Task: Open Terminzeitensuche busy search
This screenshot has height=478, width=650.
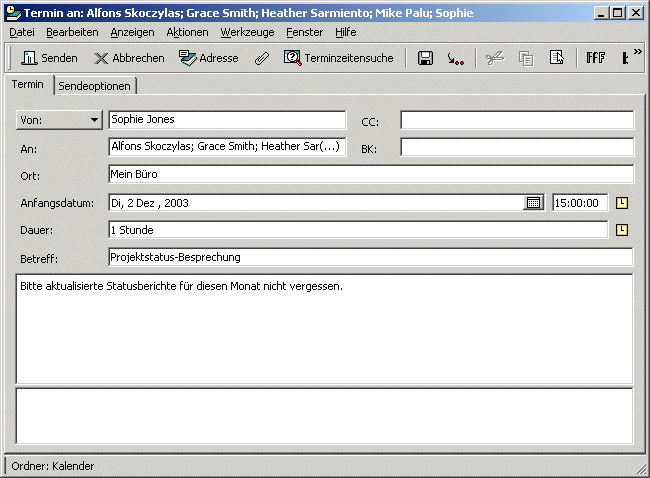Action: [x=338, y=58]
